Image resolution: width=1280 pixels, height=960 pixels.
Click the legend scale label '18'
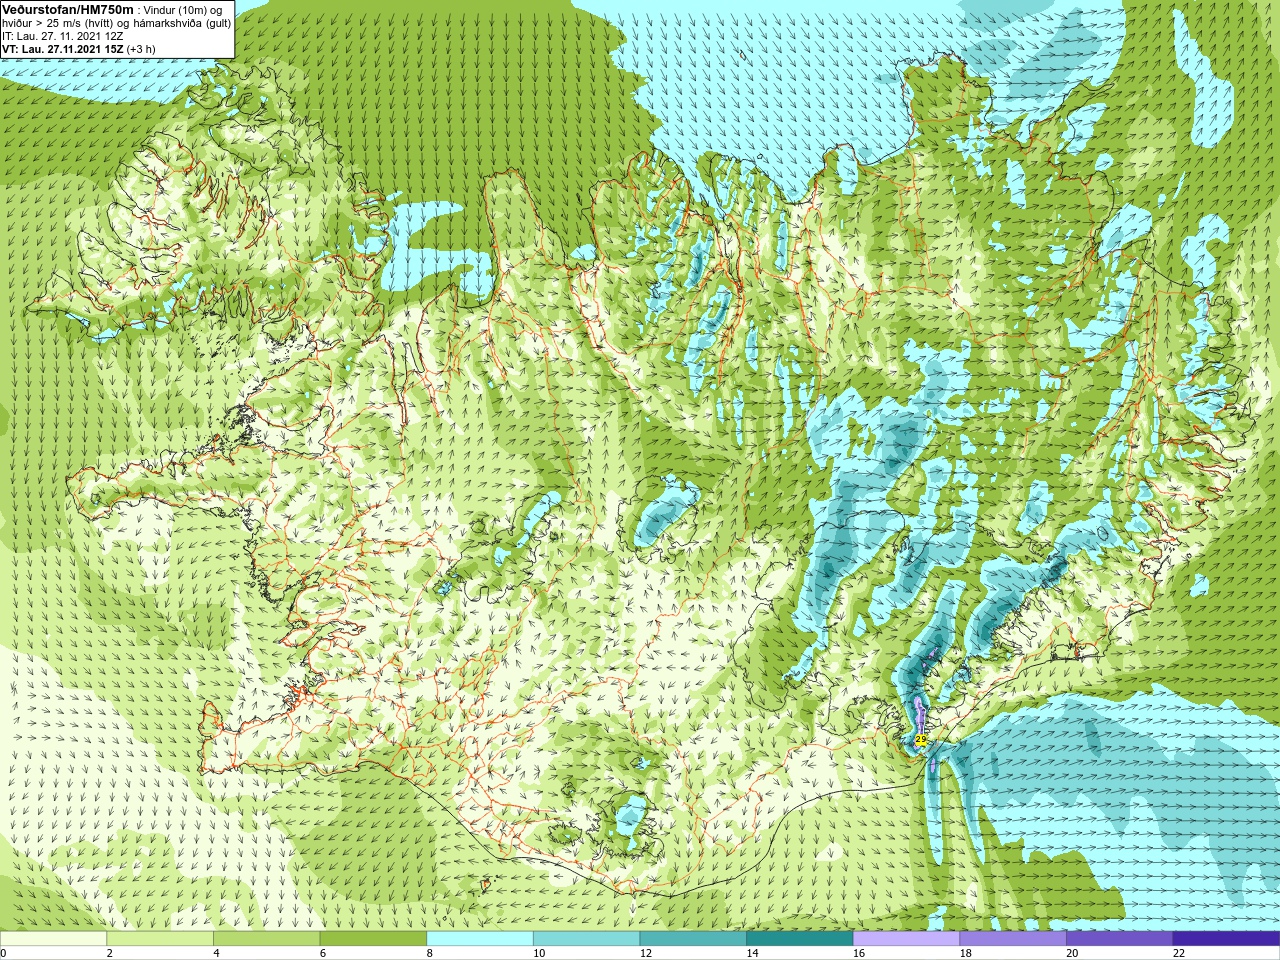click(x=966, y=953)
